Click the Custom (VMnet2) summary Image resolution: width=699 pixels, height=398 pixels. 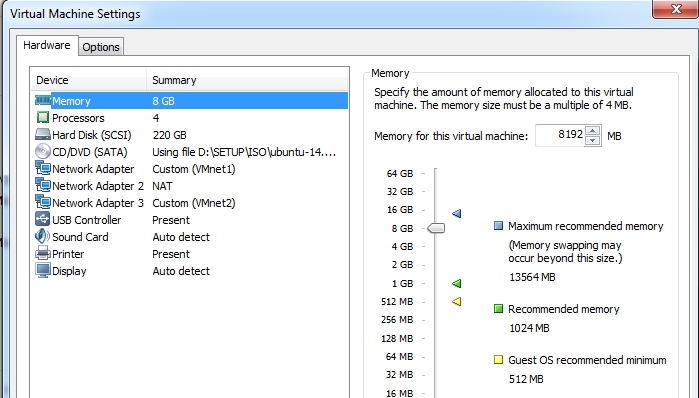[x=193, y=203]
